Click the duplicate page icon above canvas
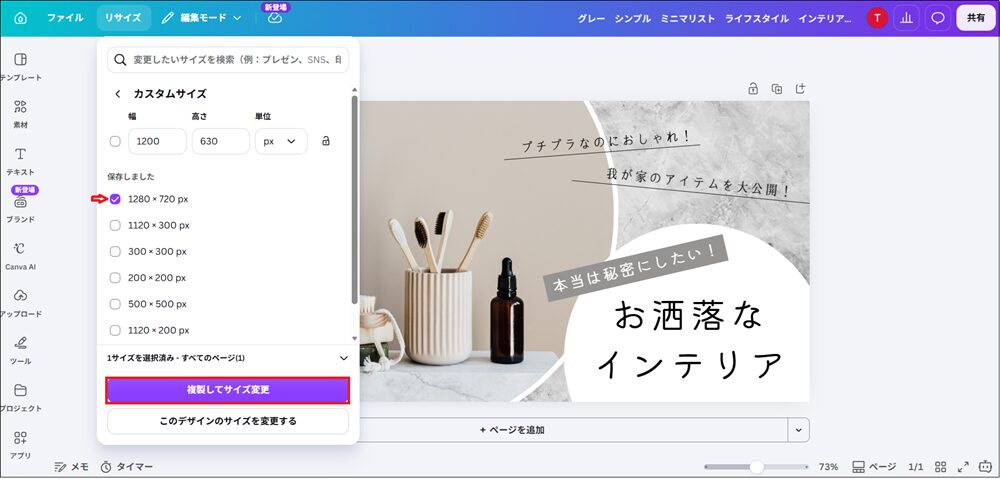Image resolution: width=1000 pixels, height=479 pixels. 777,89
